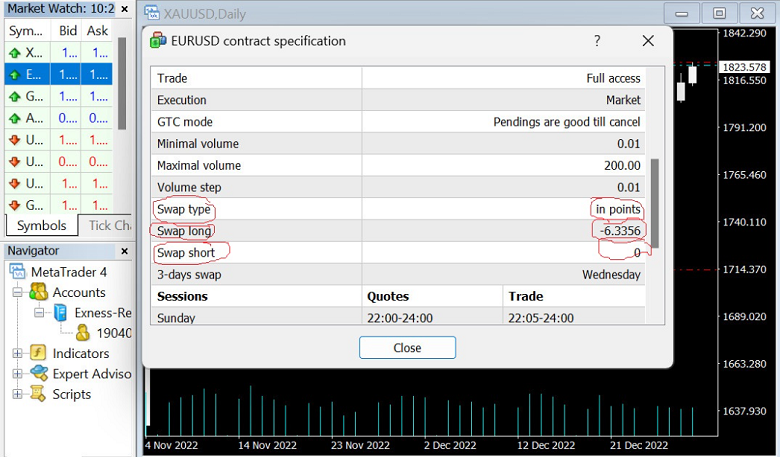
Task: Click the EURUSD contract specification dialog icon
Action: pos(159,41)
